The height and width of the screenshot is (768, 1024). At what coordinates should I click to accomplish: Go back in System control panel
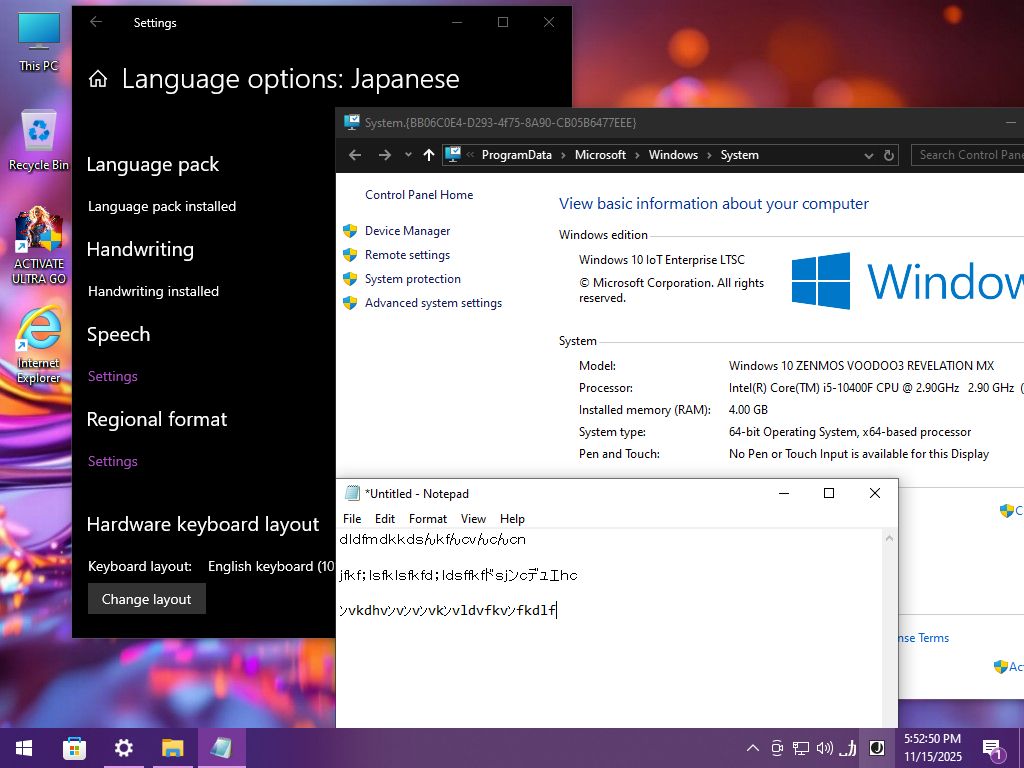pos(355,155)
